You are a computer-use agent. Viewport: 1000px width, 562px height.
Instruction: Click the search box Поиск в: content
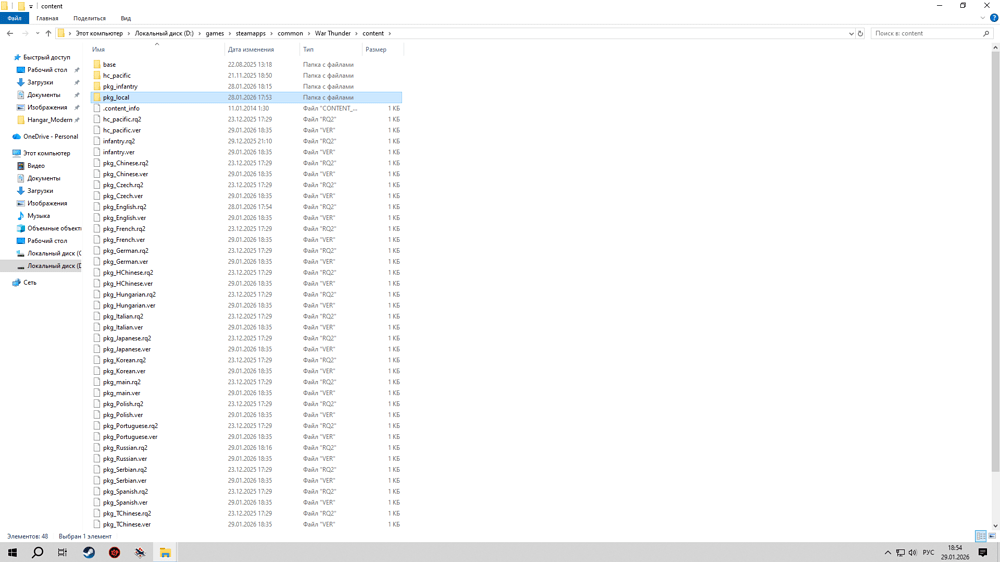click(925, 33)
